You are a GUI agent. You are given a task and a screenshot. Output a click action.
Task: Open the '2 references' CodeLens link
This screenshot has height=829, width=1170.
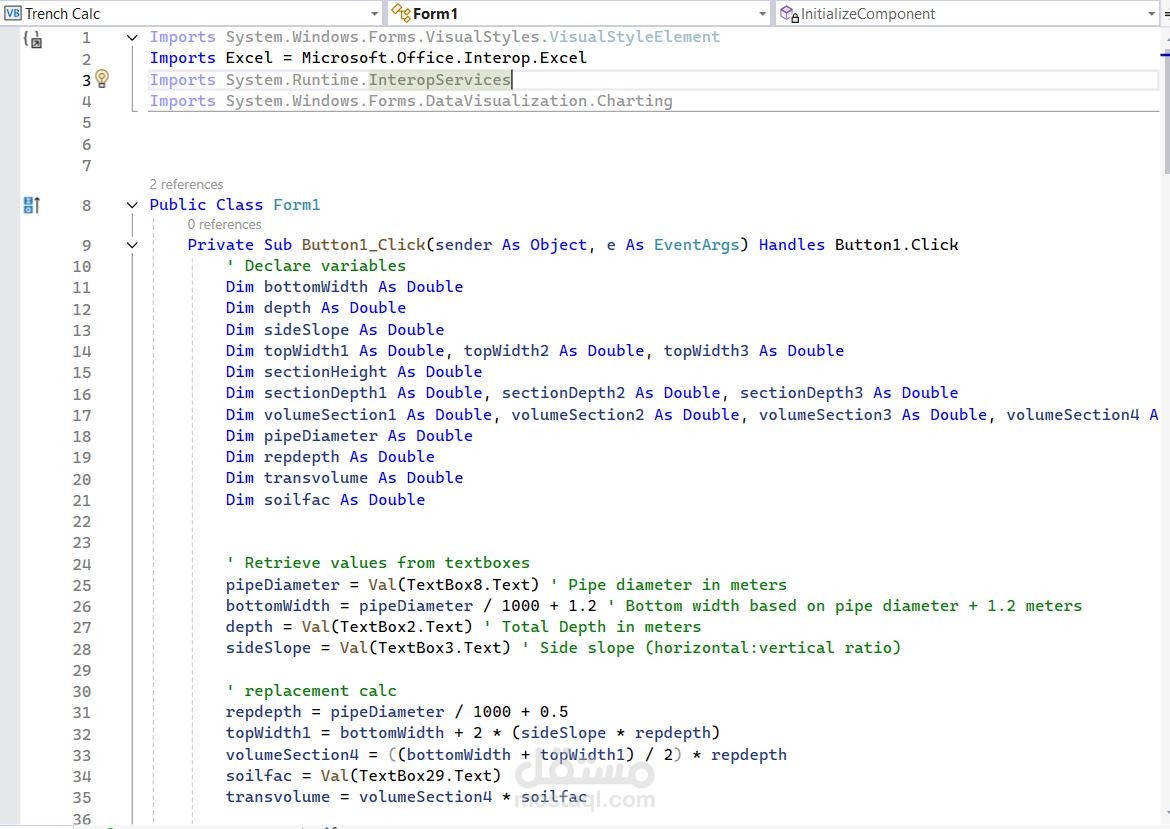click(x=186, y=184)
